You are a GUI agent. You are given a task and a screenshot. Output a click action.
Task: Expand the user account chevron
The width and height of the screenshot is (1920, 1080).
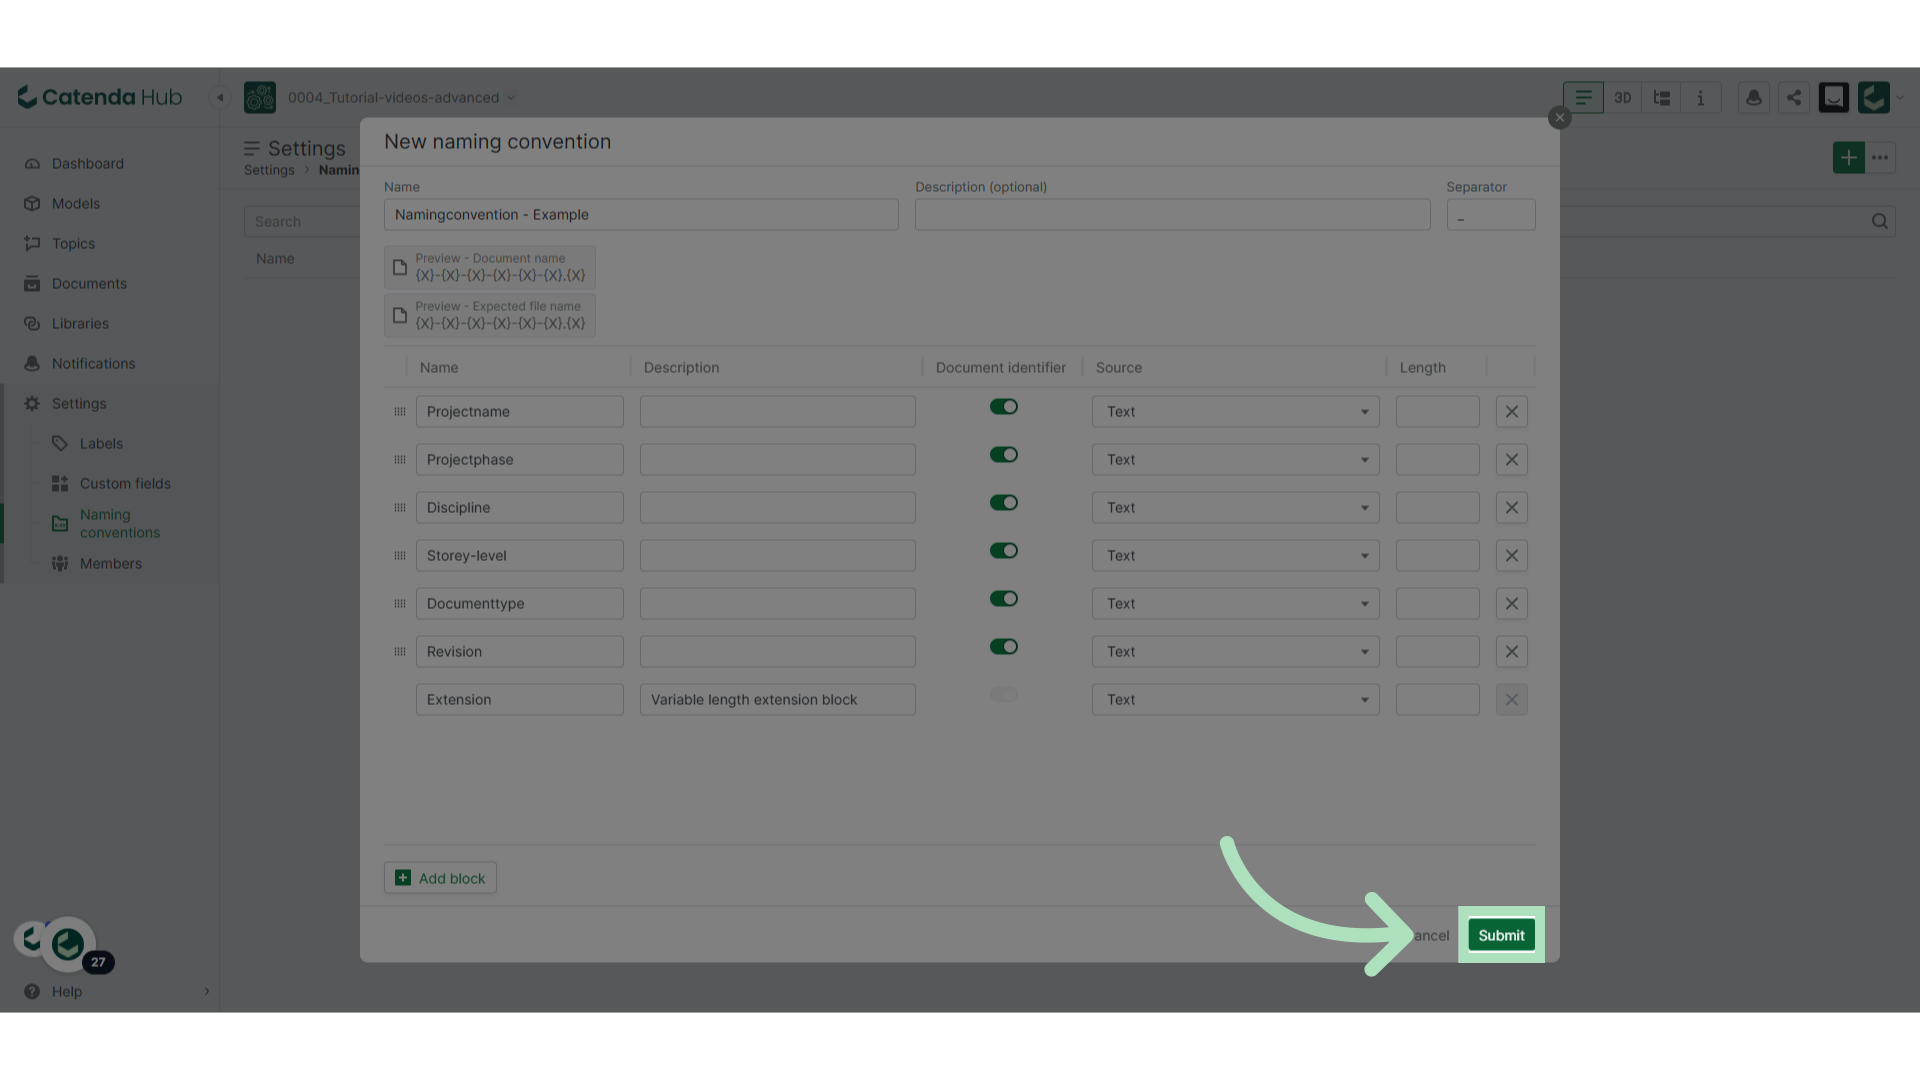(x=1900, y=97)
